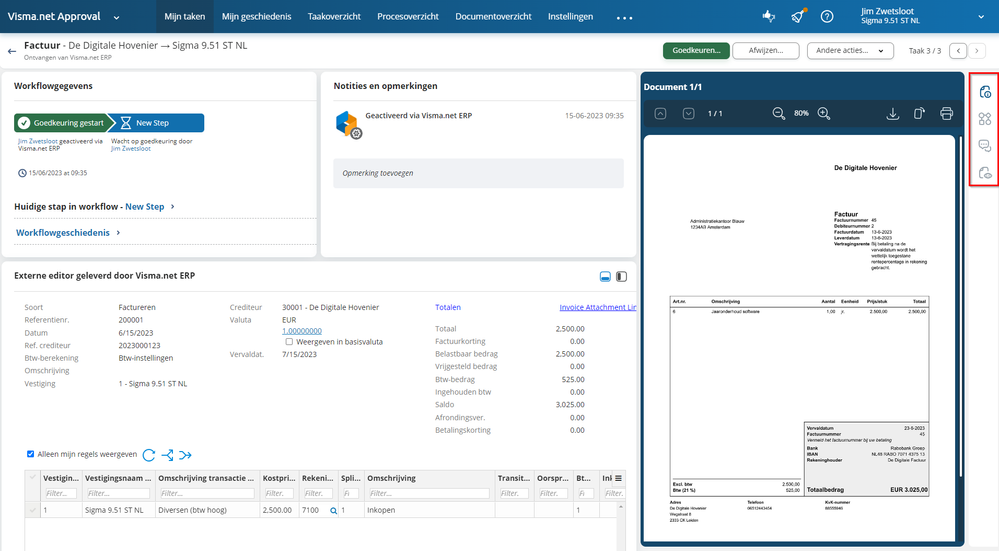Open the comments panel in right sidebar
Viewport: 999px width, 551px height.
pyautogui.click(x=984, y=146)
